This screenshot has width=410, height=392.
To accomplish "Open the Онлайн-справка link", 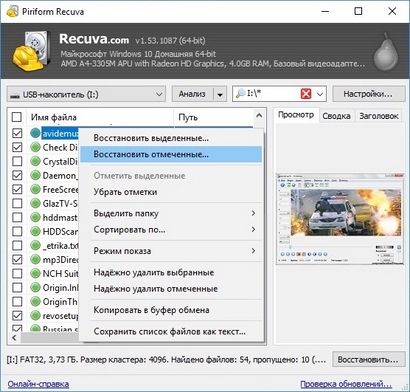I will pyautogui.click(x=38, y=384).
